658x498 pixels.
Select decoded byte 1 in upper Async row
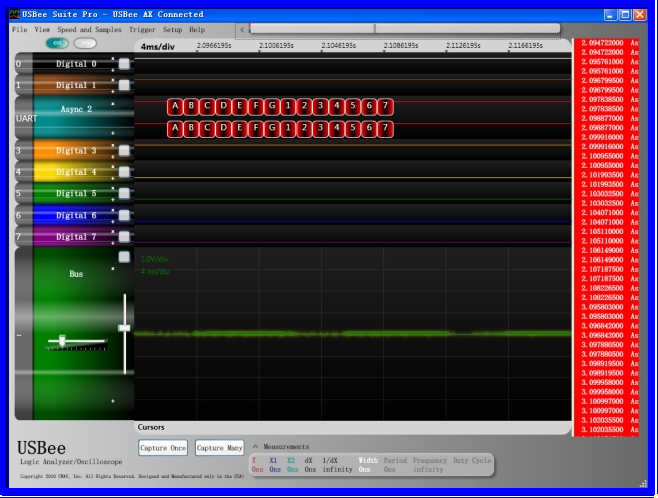pos(288,107)
